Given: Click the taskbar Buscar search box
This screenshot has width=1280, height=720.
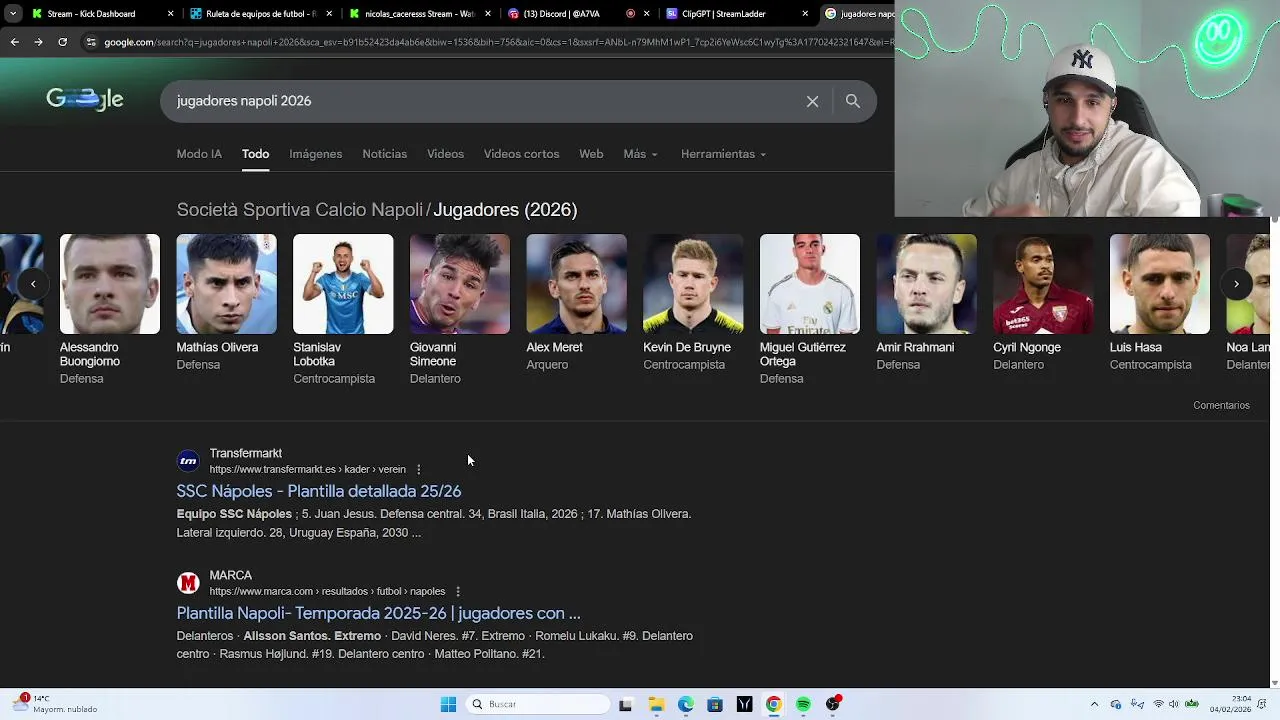Looking at the screenshot, I should (x=538, y=704).
